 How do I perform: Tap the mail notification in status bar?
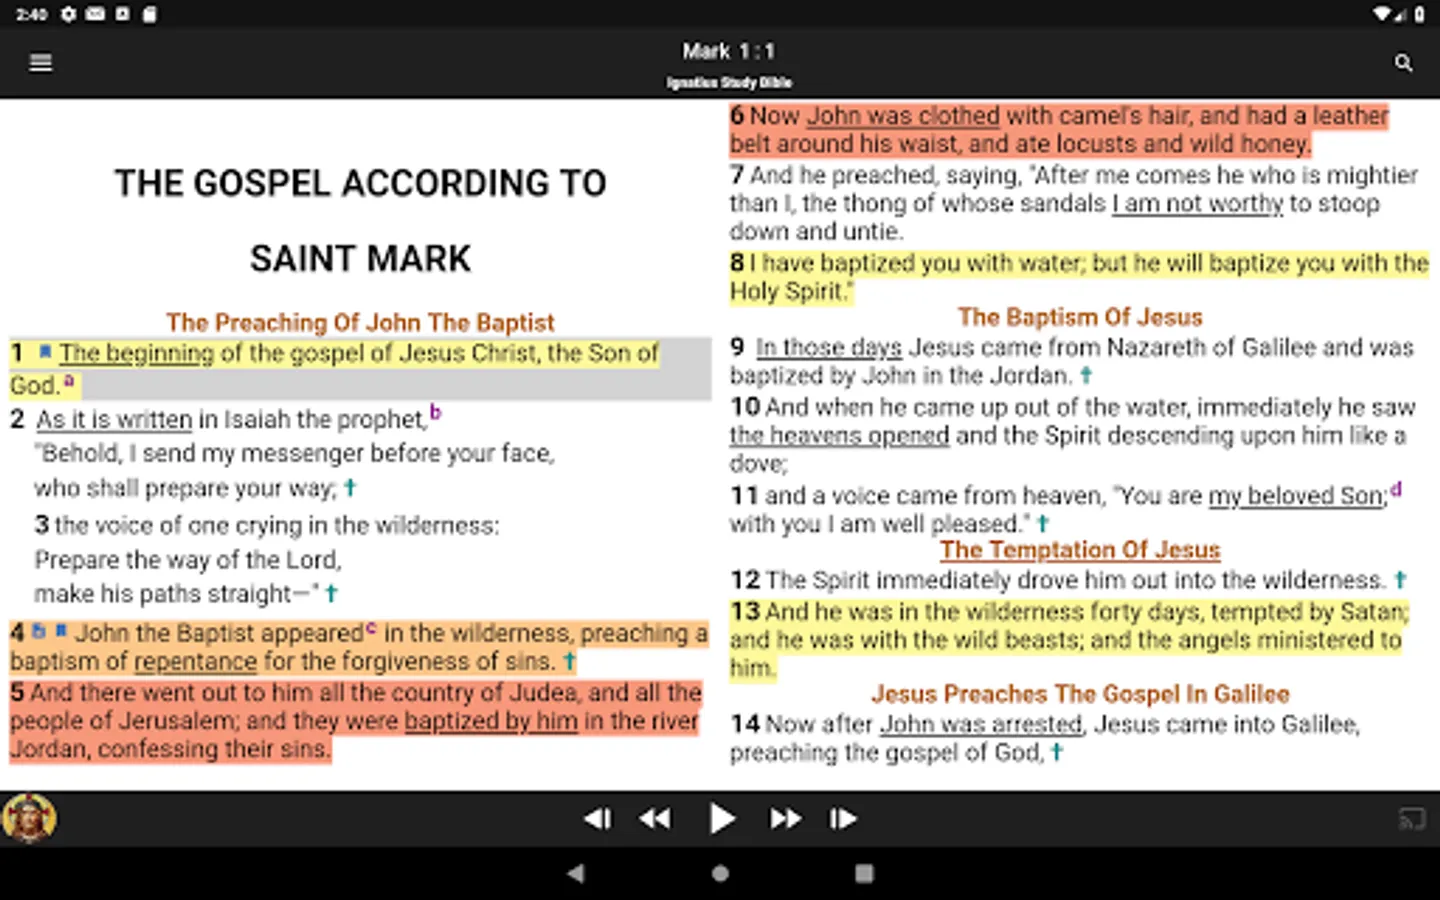(95, 14)
